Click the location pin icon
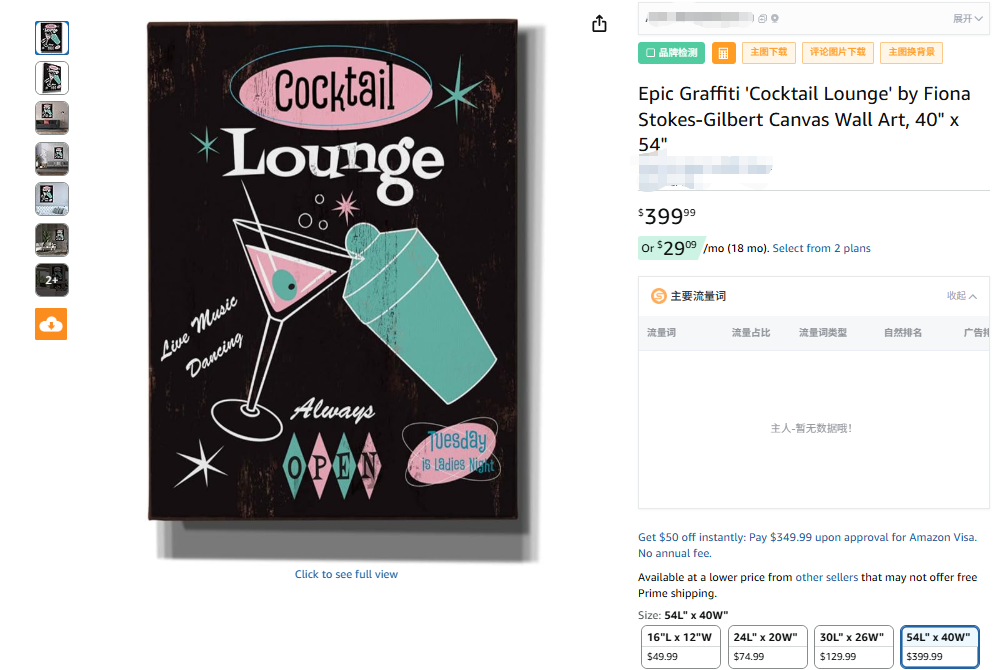The width and height of the screenshot is (1007, 670). pyautogui.click(x=775, y=19)
